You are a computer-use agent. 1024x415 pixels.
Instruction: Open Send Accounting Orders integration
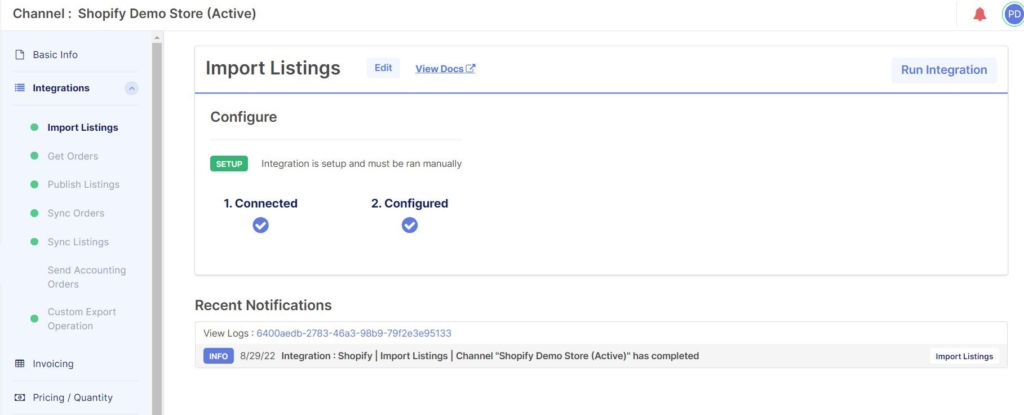pos(86,277)
